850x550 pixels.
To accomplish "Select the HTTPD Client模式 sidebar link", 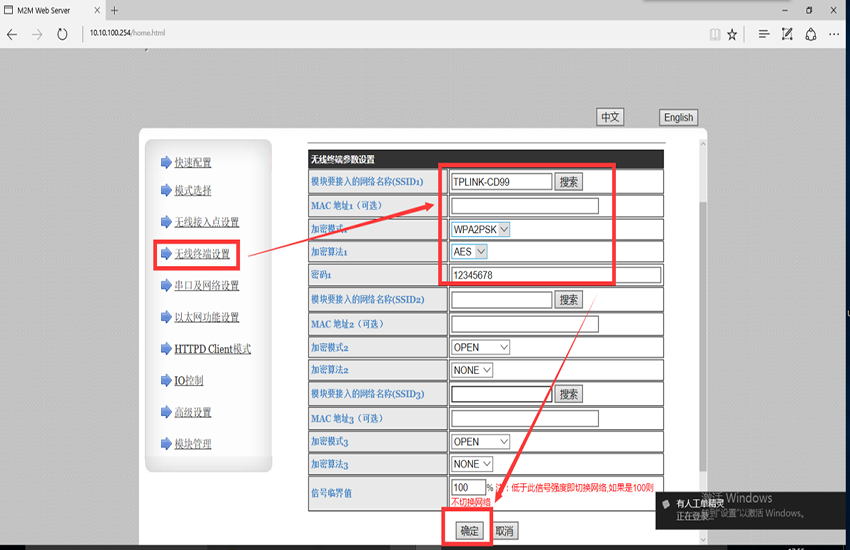I will click(x=212, y=349).
